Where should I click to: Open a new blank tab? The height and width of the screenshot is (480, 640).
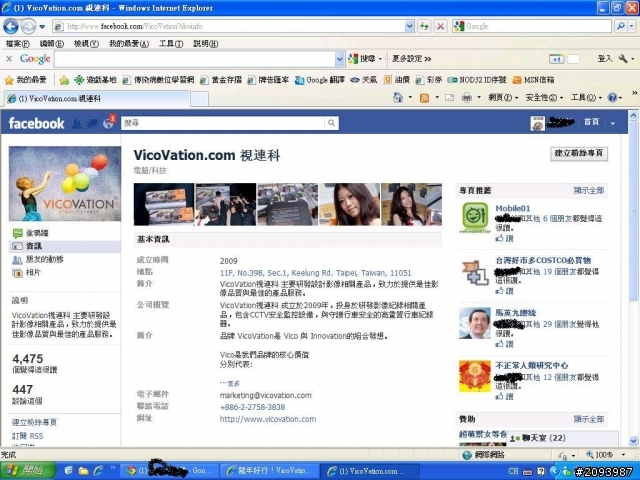[x=200, y=99]
